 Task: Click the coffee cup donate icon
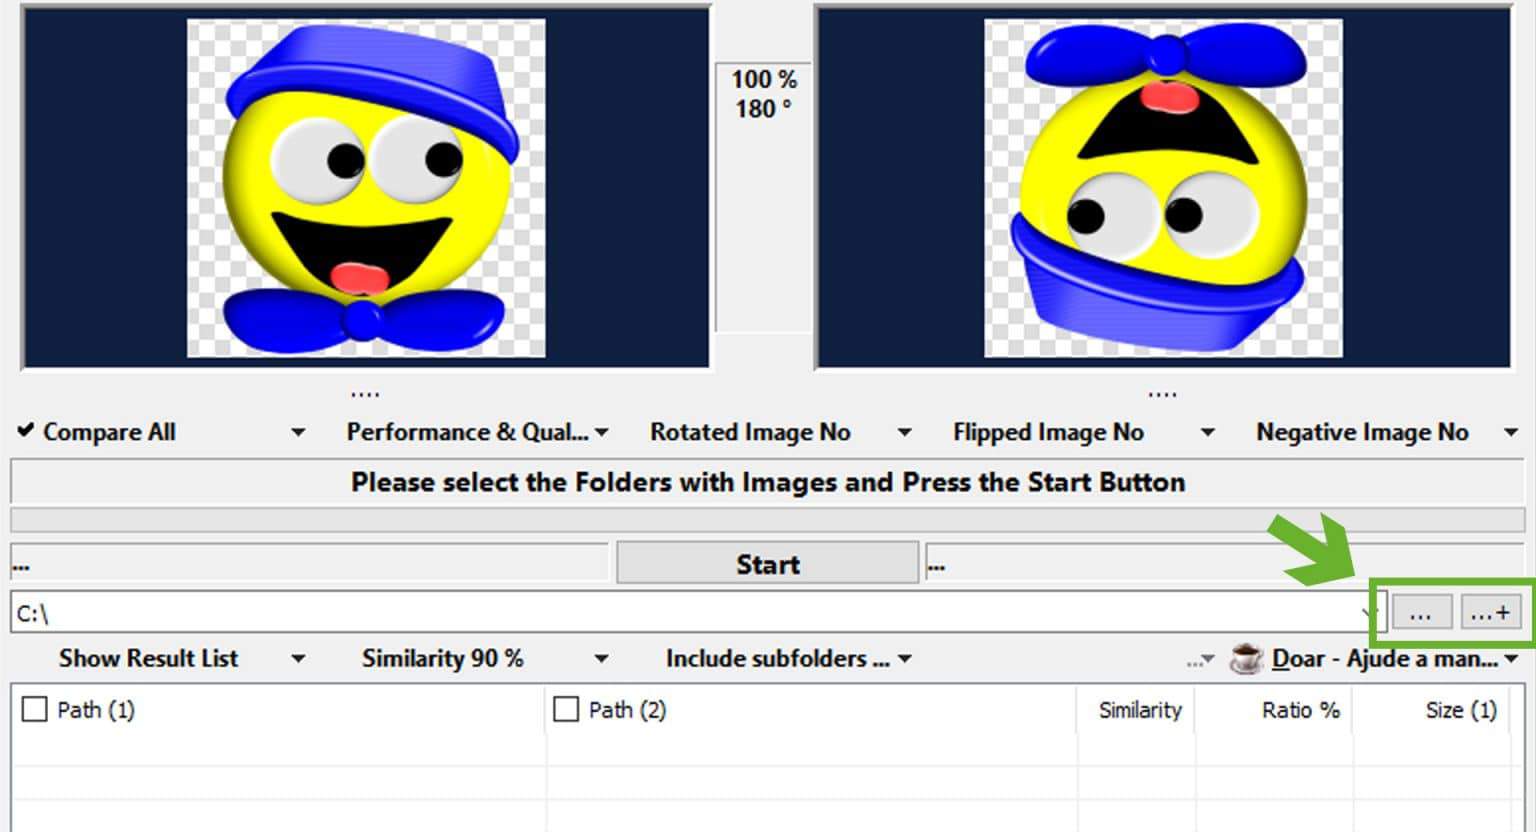tap(1246, 659)
